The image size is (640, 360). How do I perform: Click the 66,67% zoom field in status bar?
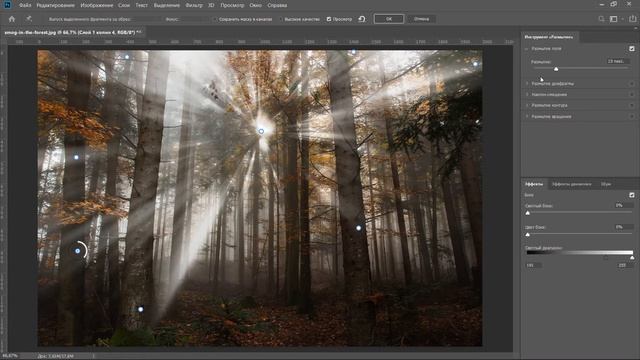pyautogui.click(x=11, y=356)
